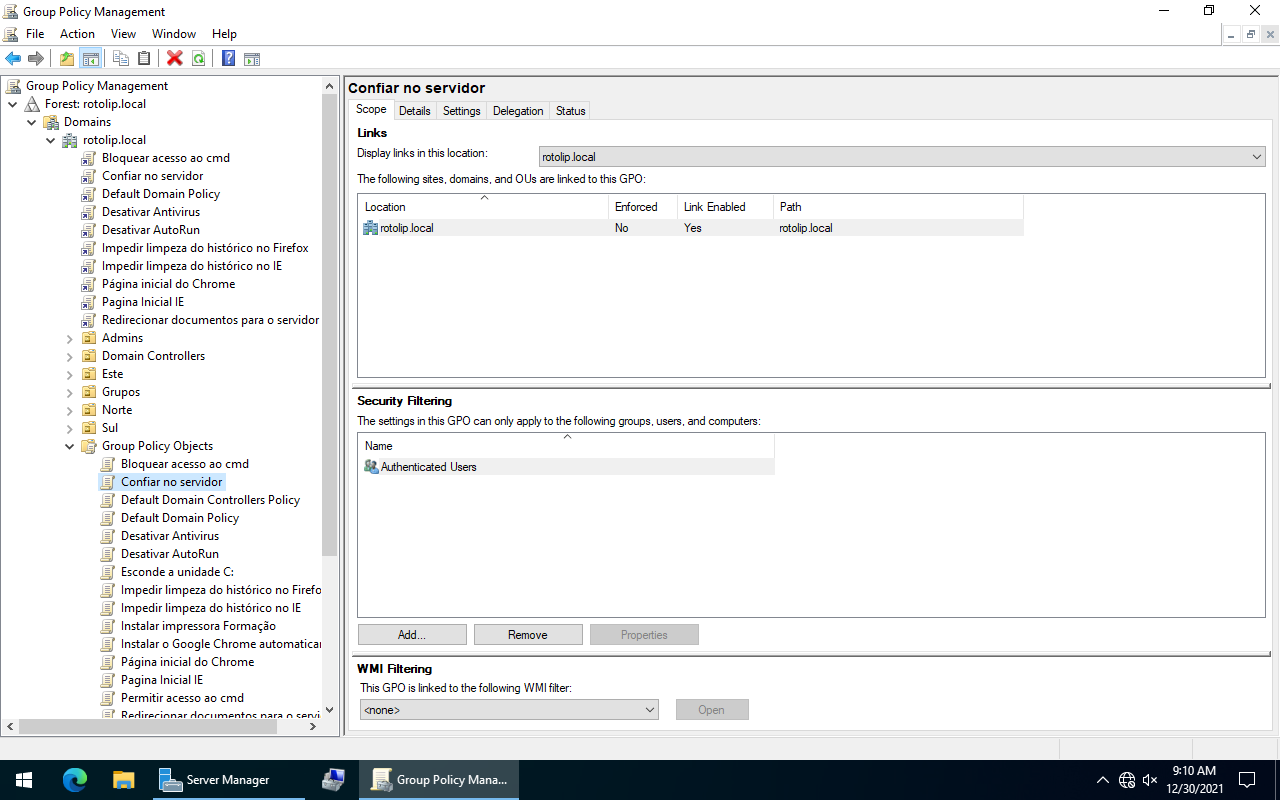Click the Remove button
Image resolution: width=1280 pixels, height=800 pixels.
click(x=528, y=635)
